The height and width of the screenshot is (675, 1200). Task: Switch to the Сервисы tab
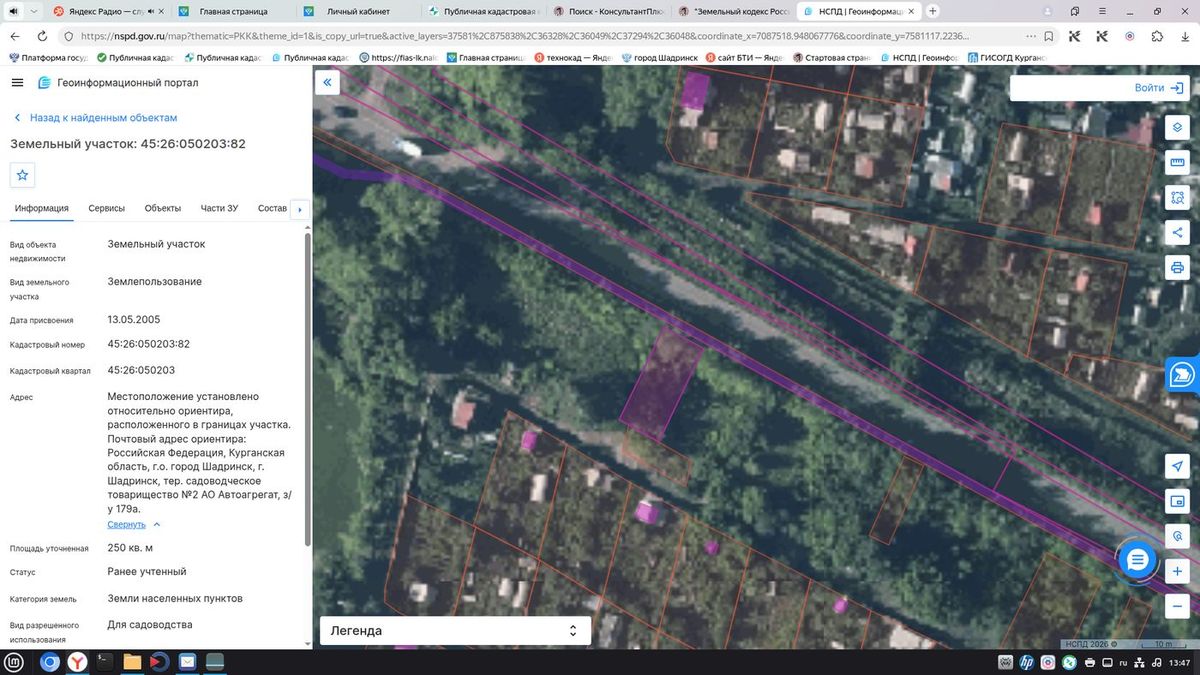(x=107, y=208)
